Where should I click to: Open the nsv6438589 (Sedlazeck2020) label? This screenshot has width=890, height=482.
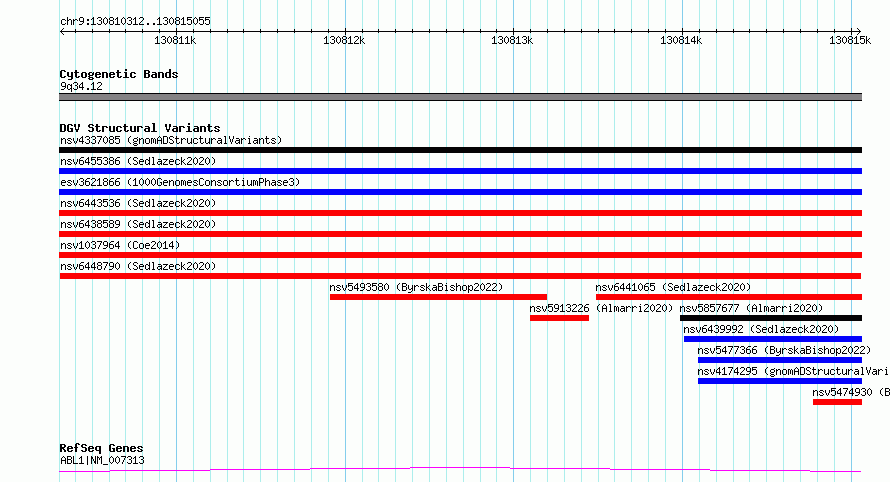(138, 224)
